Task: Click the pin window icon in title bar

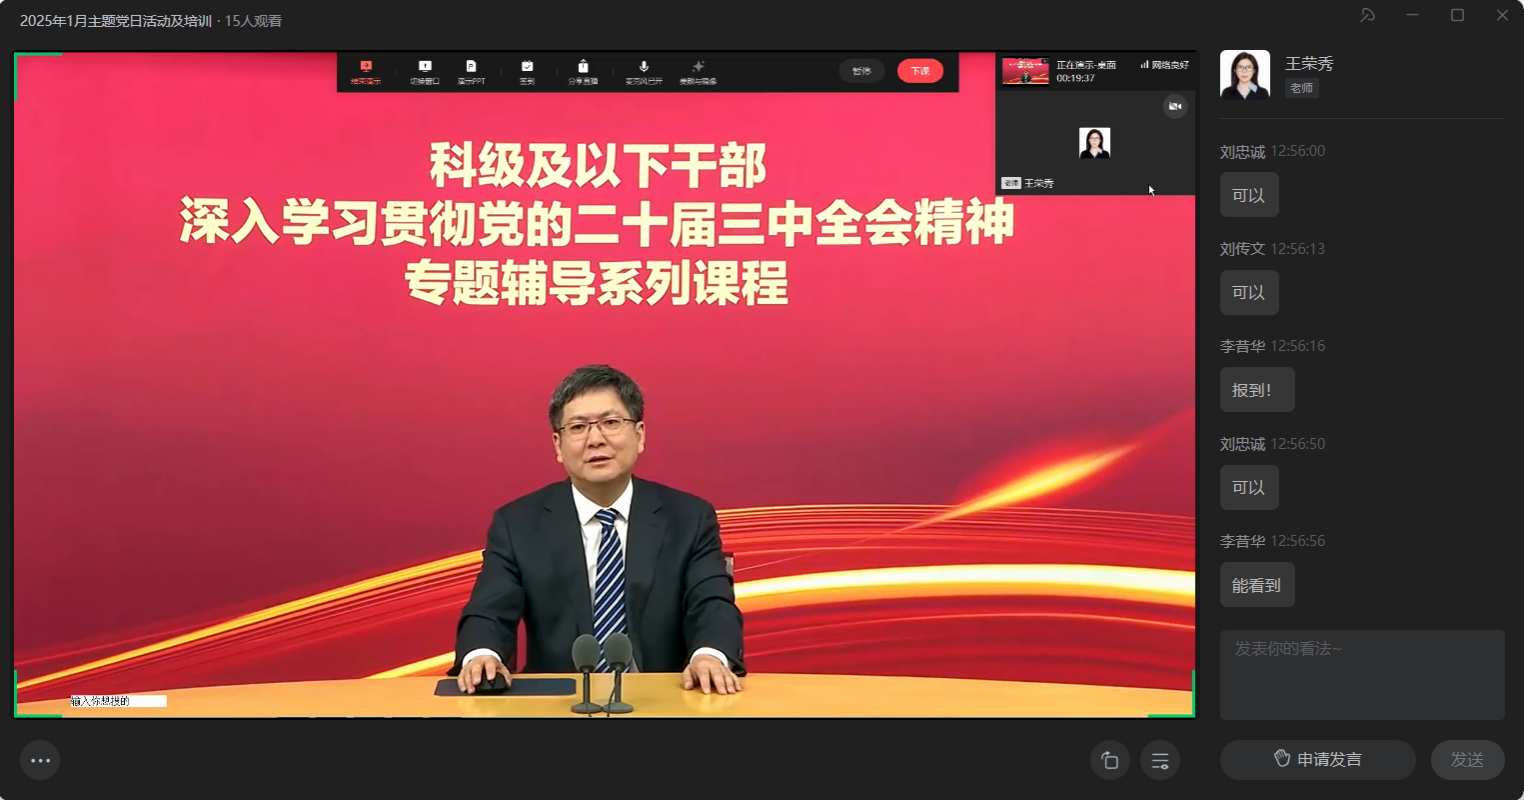Action: 1367,15
